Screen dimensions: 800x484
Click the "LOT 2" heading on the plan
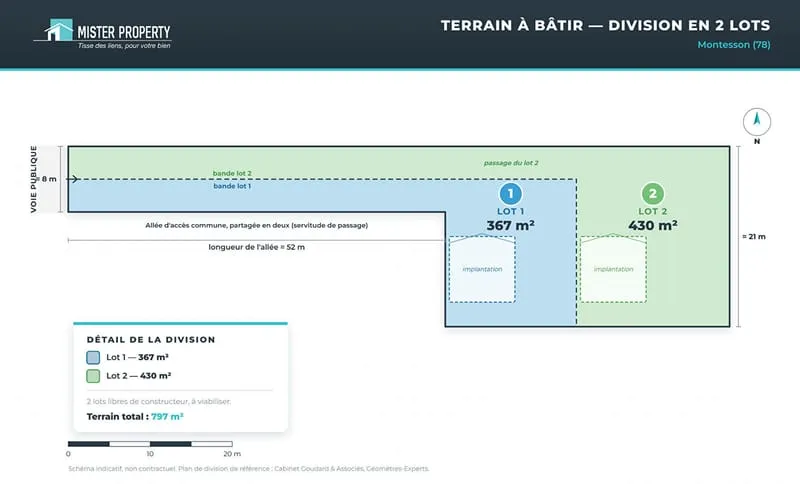click(653, 211)
